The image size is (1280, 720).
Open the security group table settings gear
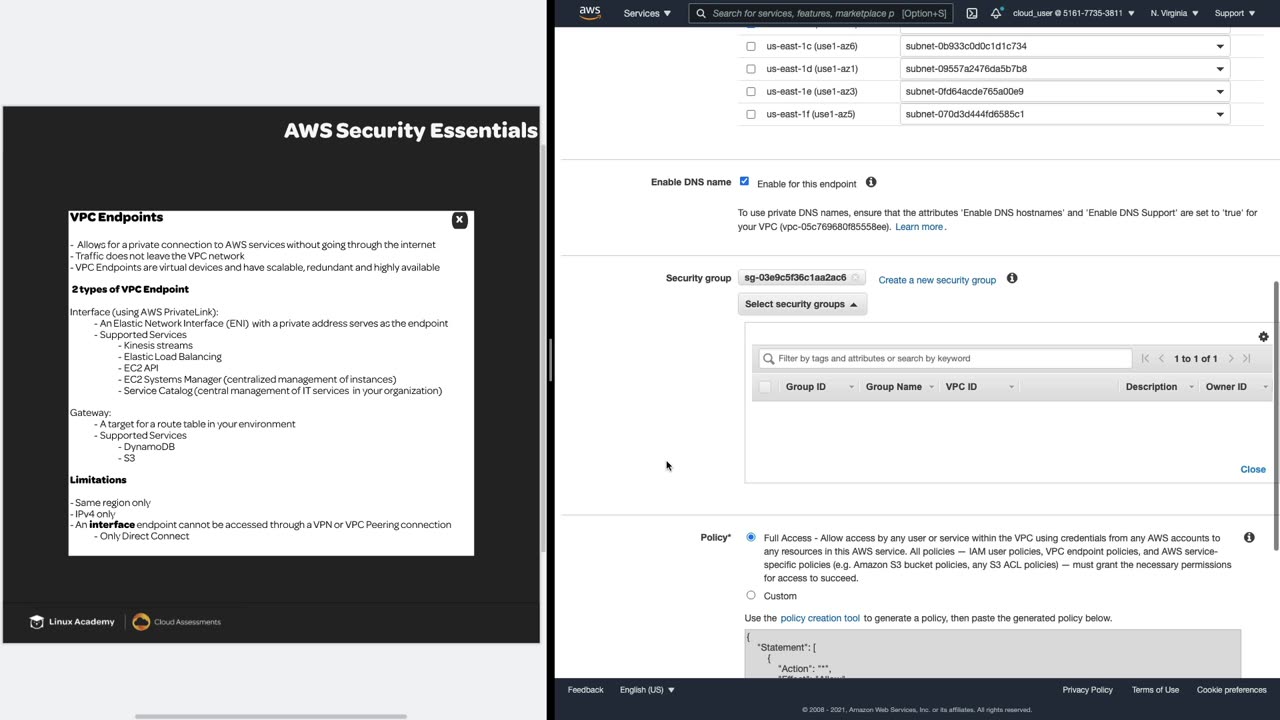(x=1263, y=337)
